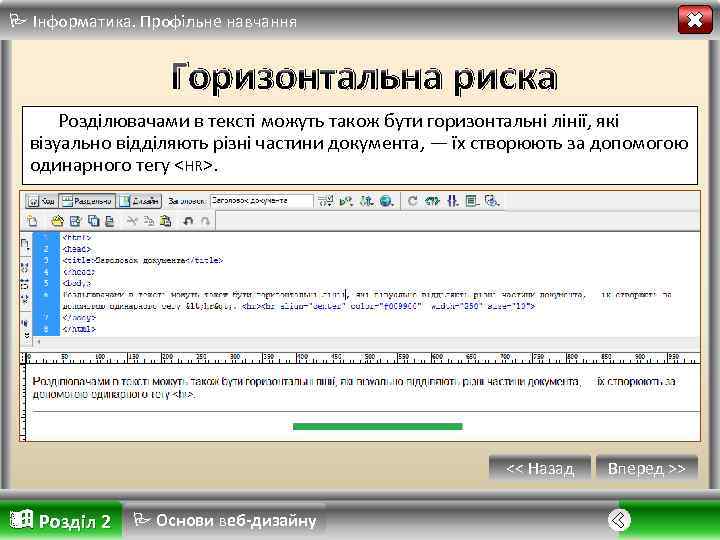Click the </html> closing tag in code
Viewport: 720px width, 540px height.
(x=79, y=329)
